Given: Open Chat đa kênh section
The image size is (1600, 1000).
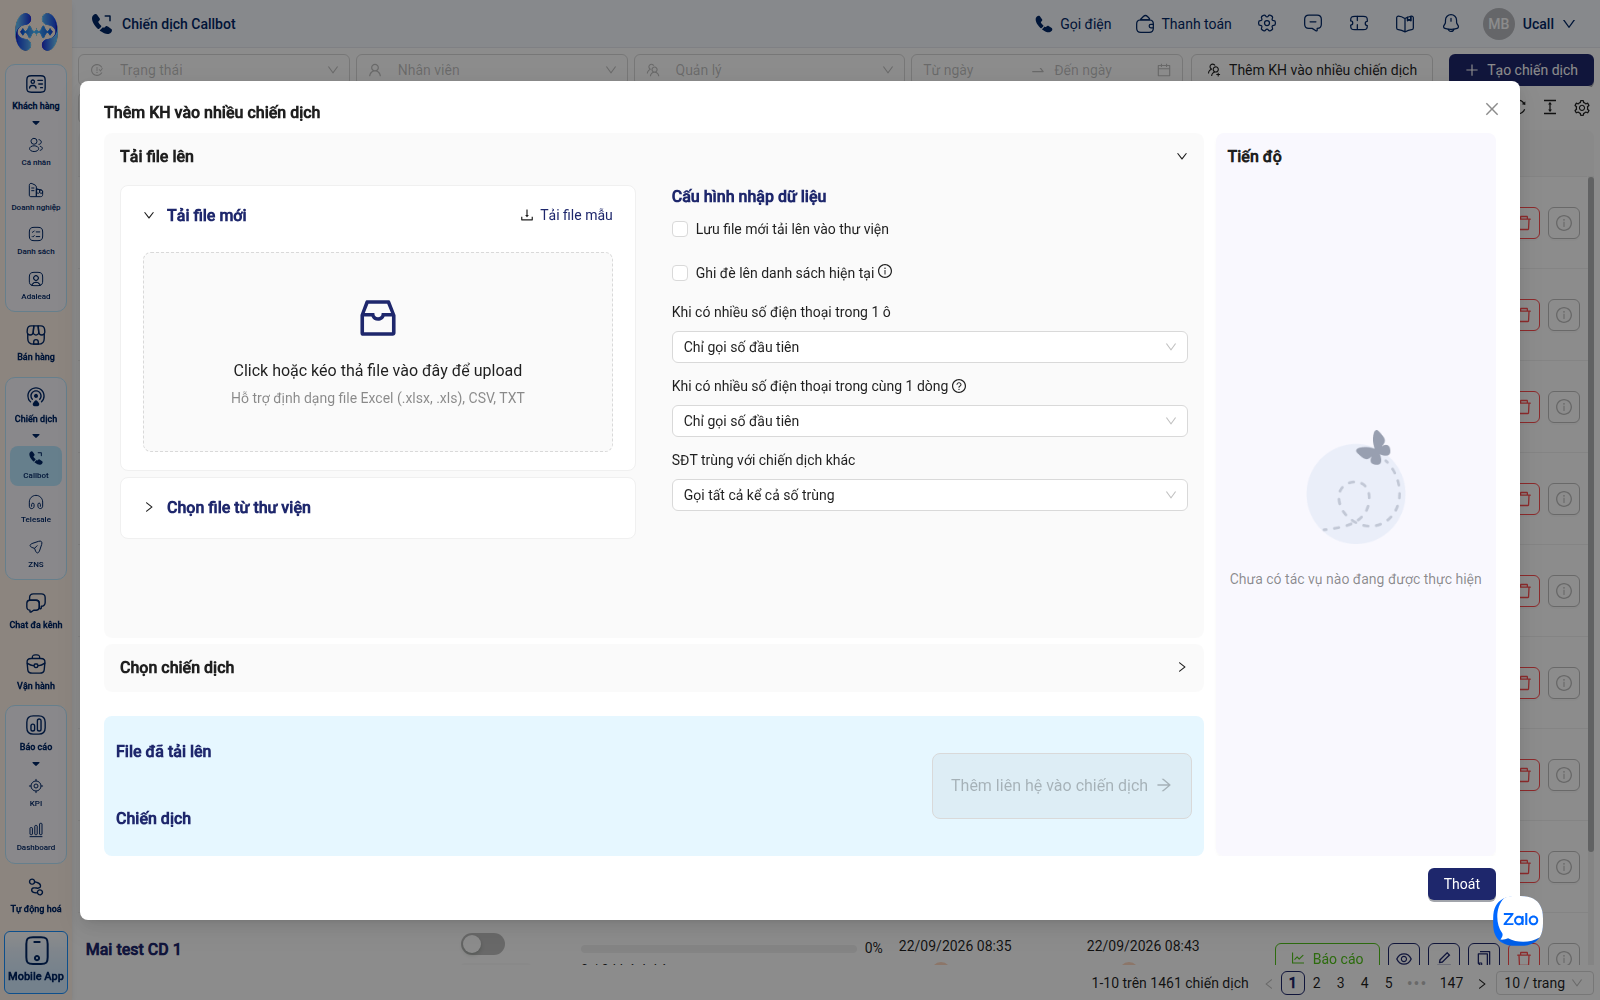Looking at the screenshot, I should [x=36, y=610].
